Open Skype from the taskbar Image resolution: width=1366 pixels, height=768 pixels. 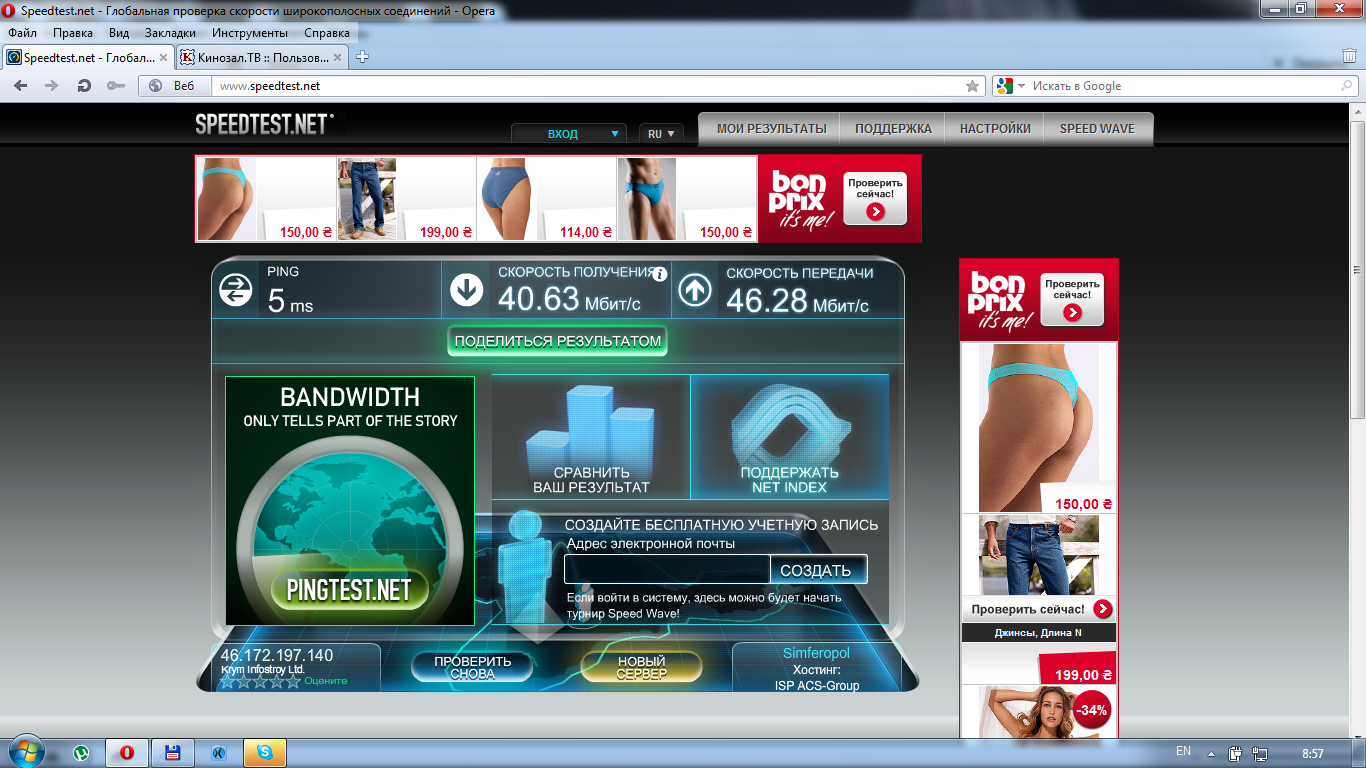265,752
